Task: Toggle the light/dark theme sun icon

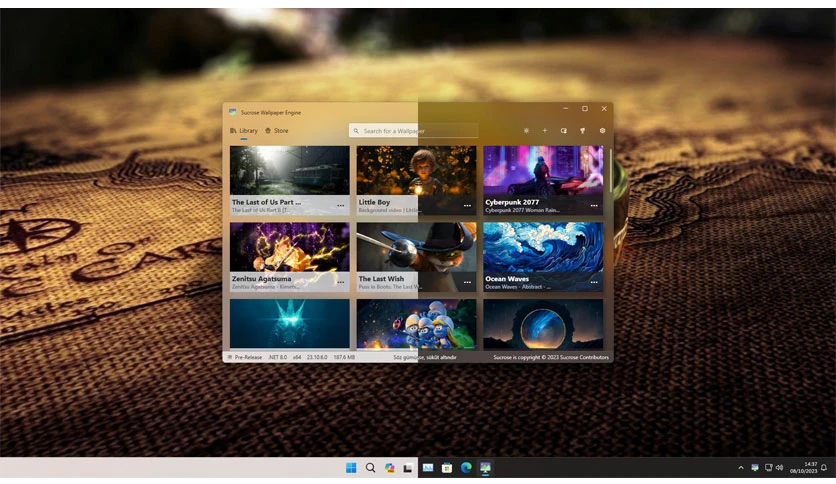Action: 526,131
